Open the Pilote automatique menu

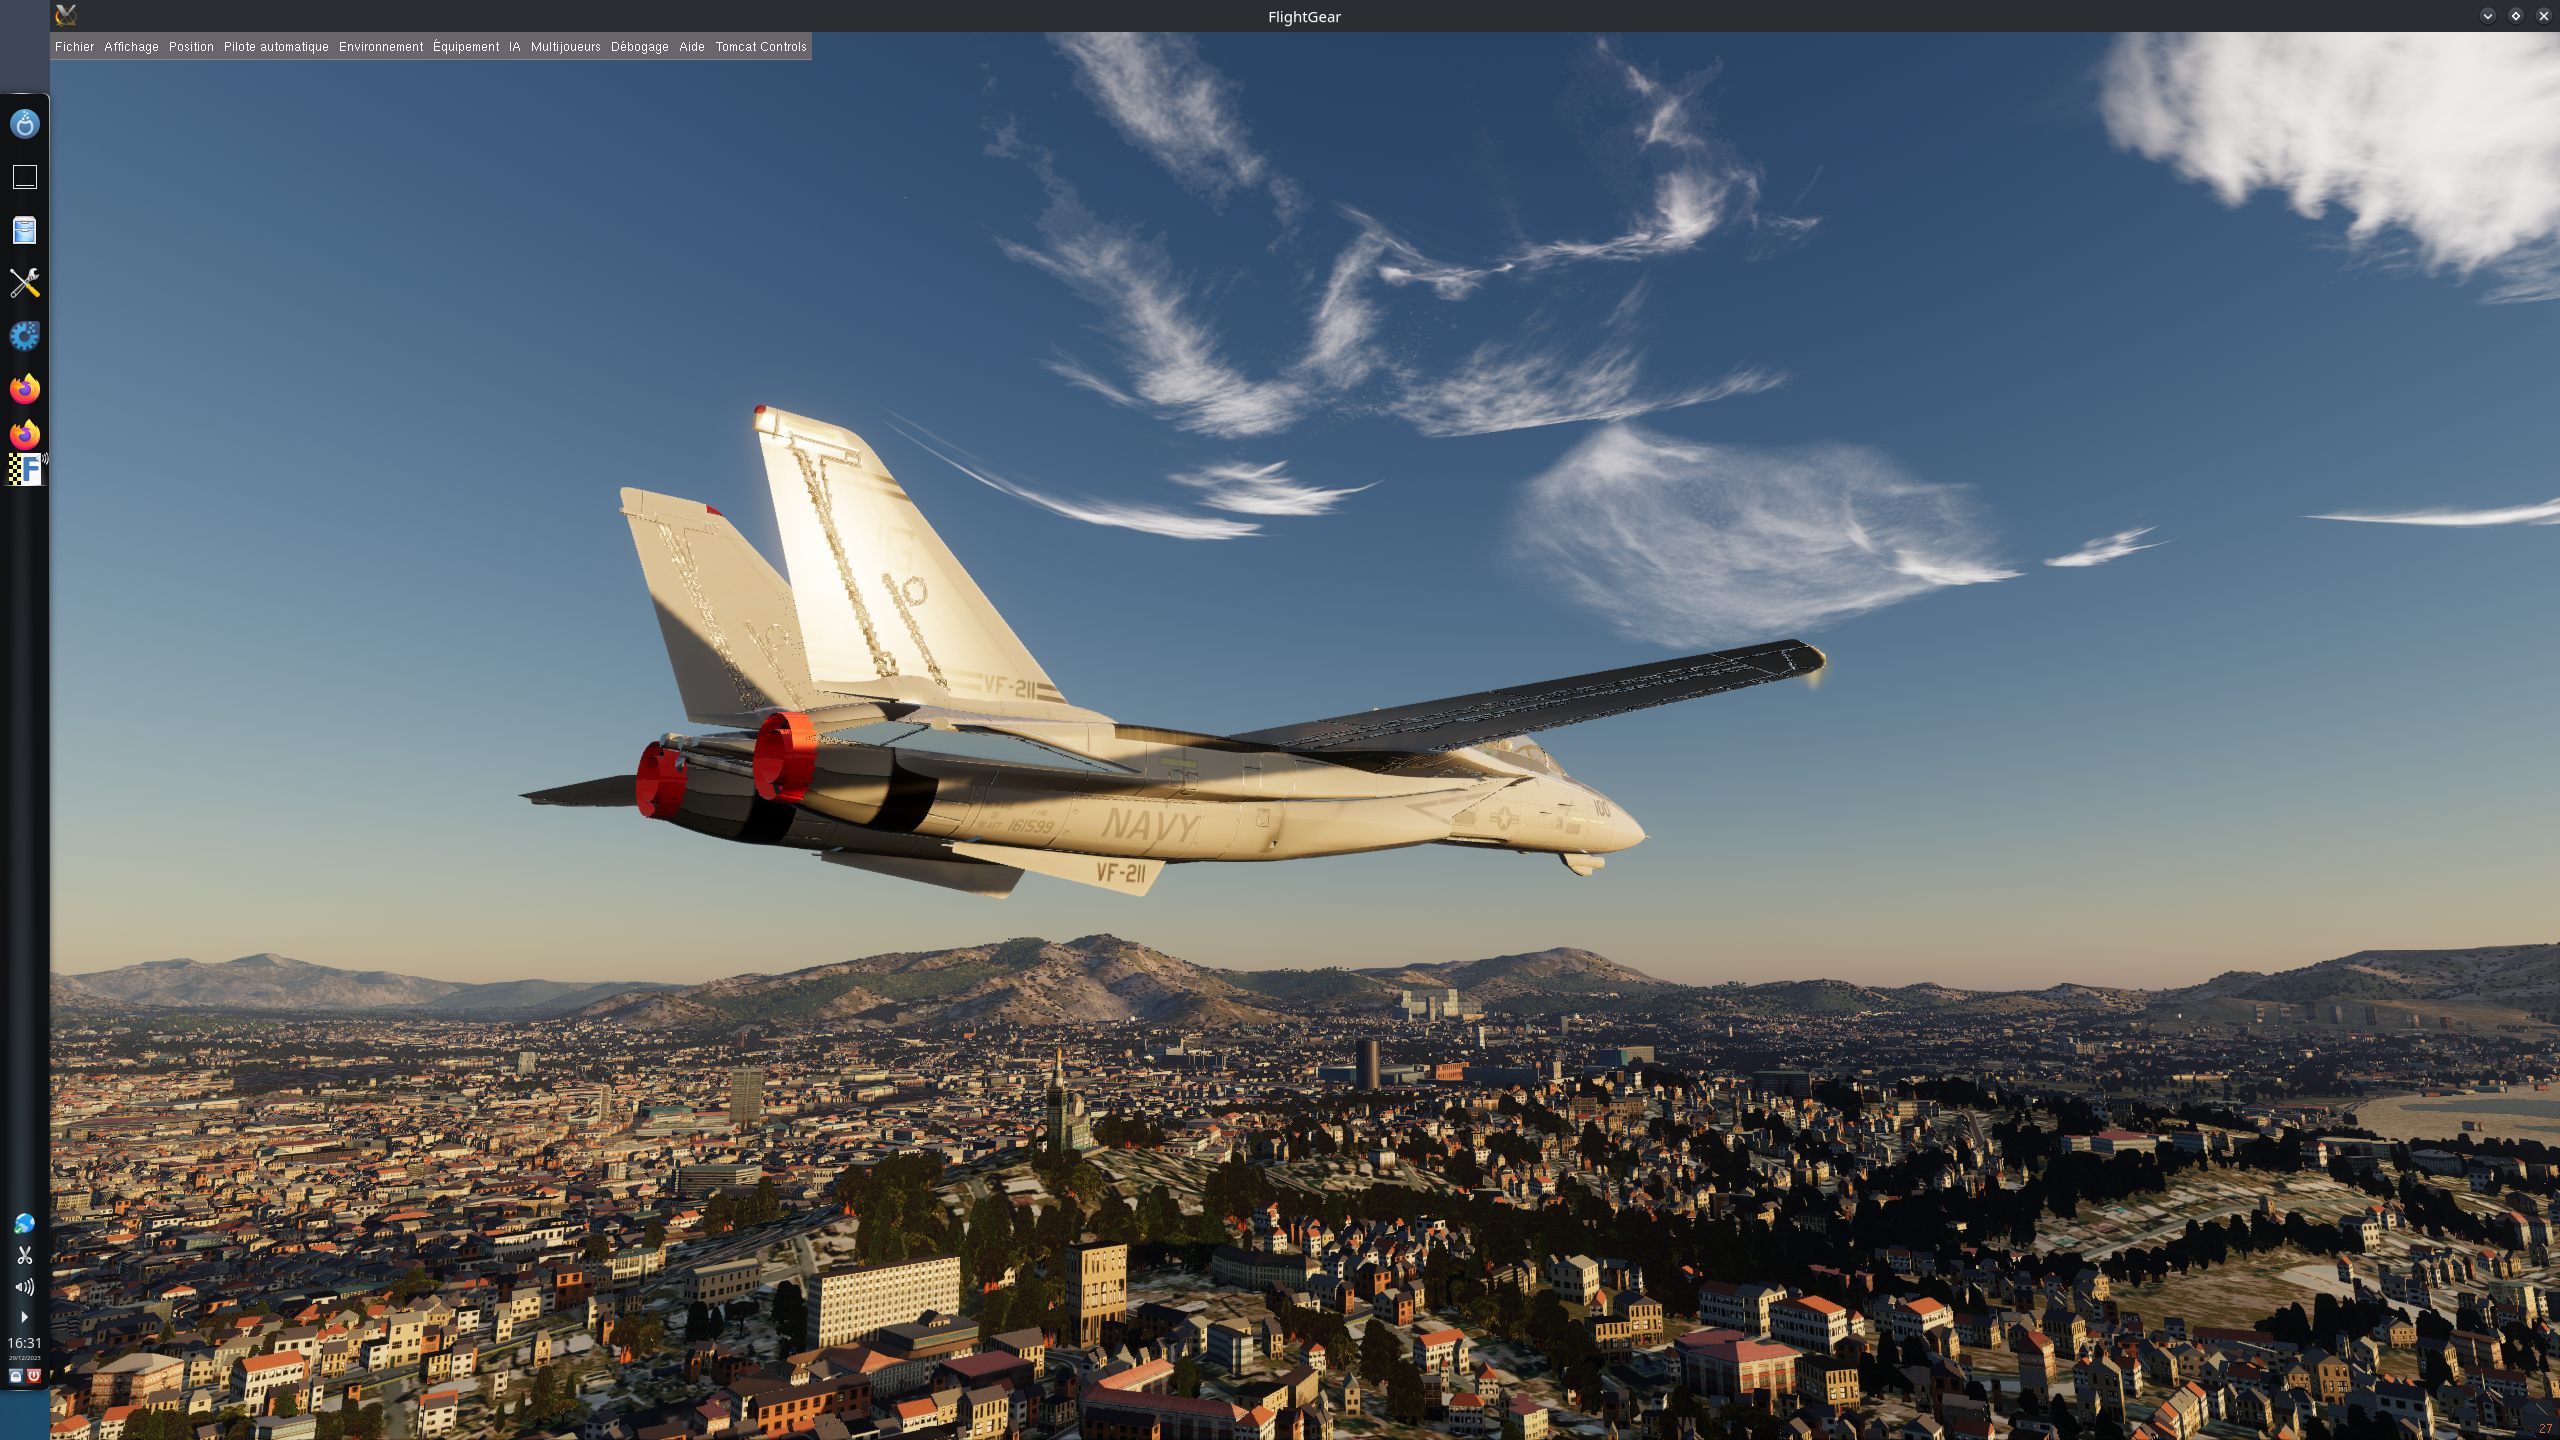[276, 47]
